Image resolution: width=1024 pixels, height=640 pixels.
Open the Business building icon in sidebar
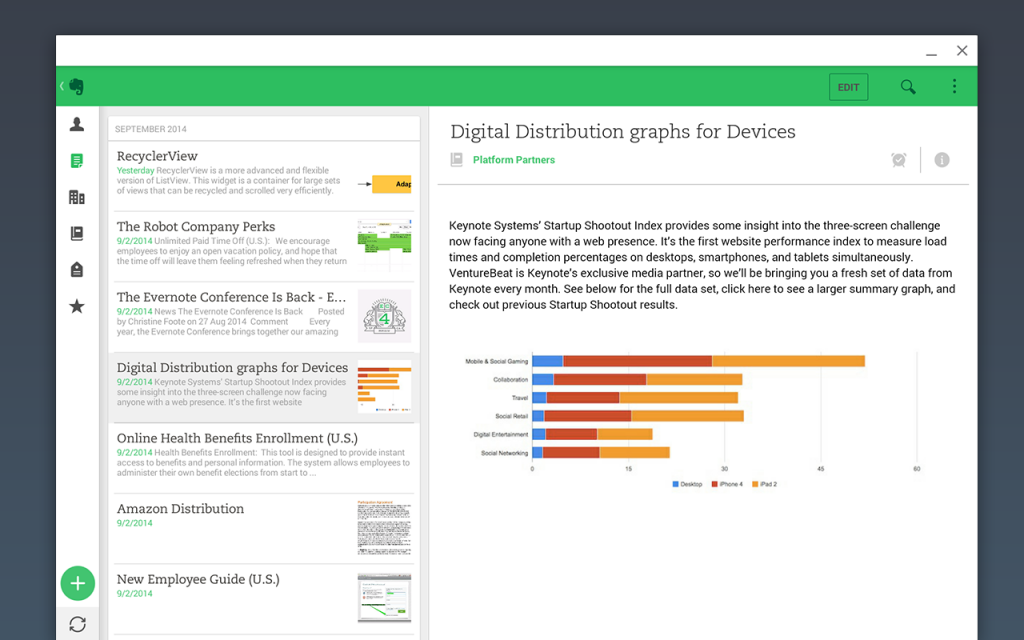coord(77,197)
